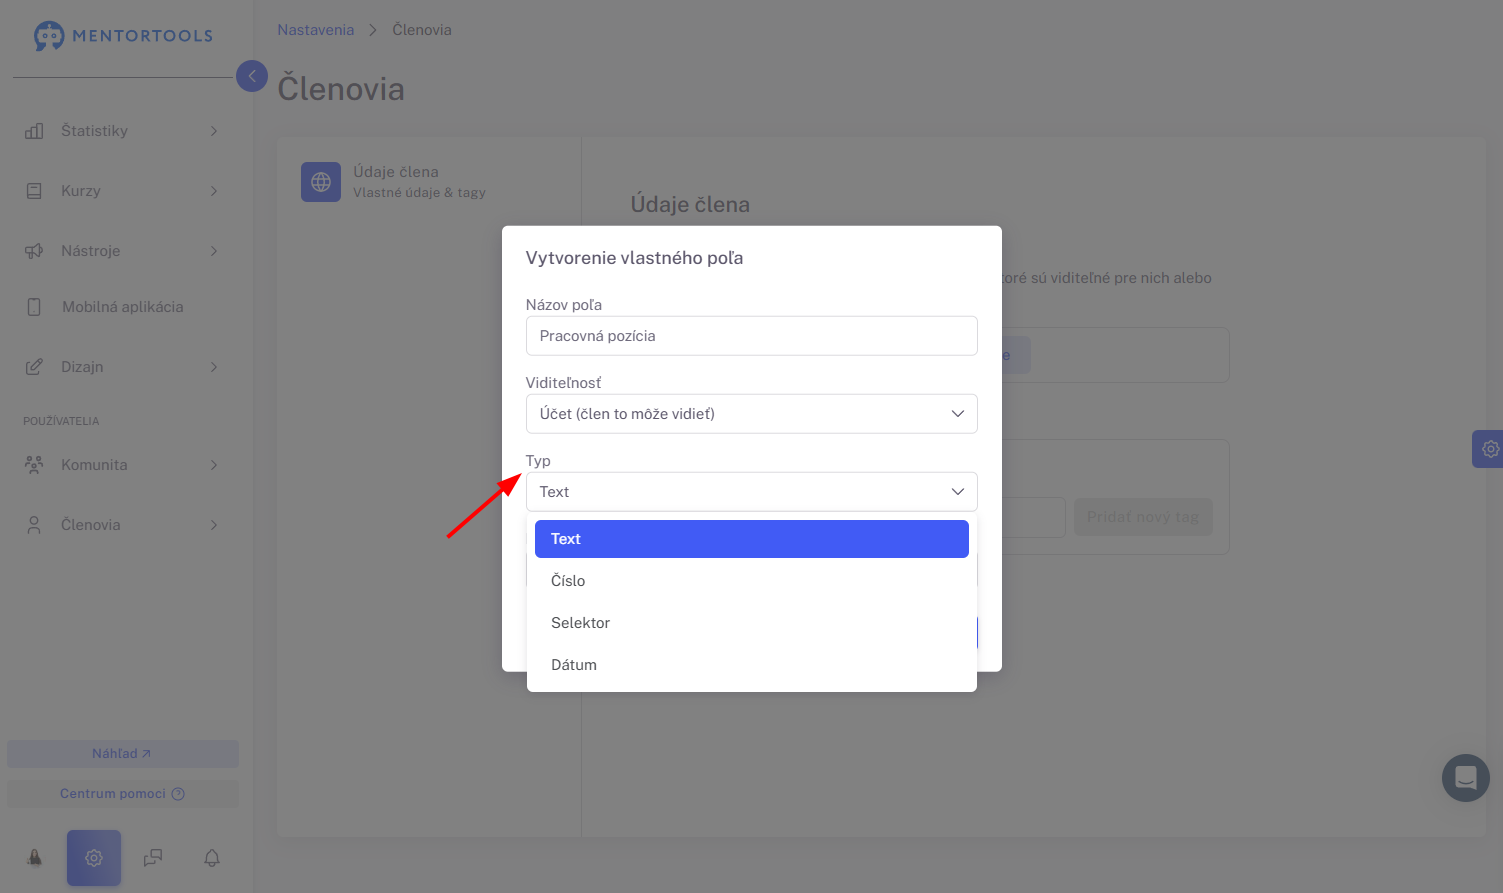Screen dimensions: 1503x893
Task: Click the Náhľad preview button
Action: pos(123,754)
